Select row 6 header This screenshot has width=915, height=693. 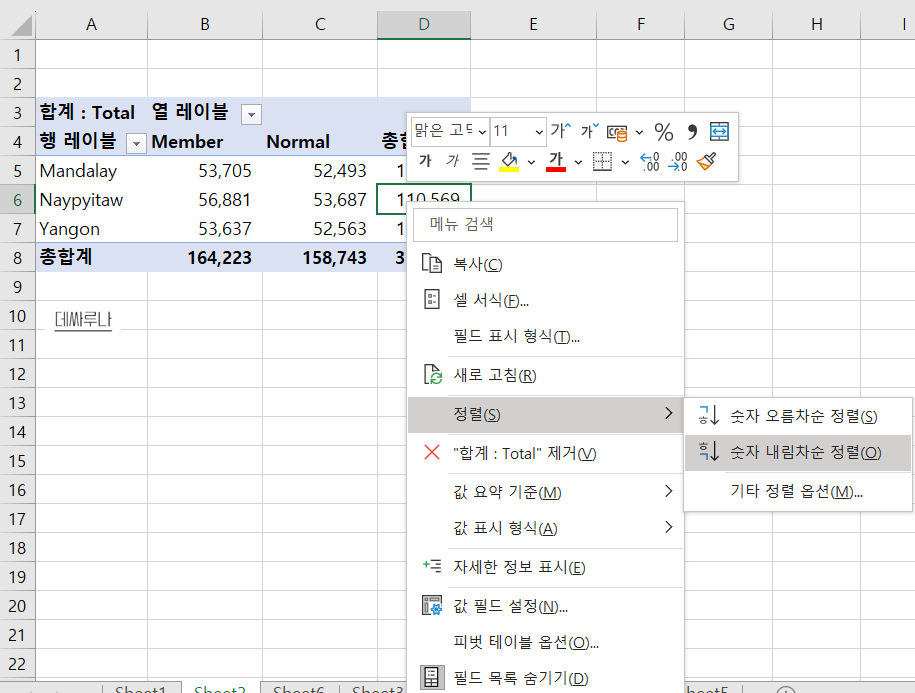(x=18, y=200)
